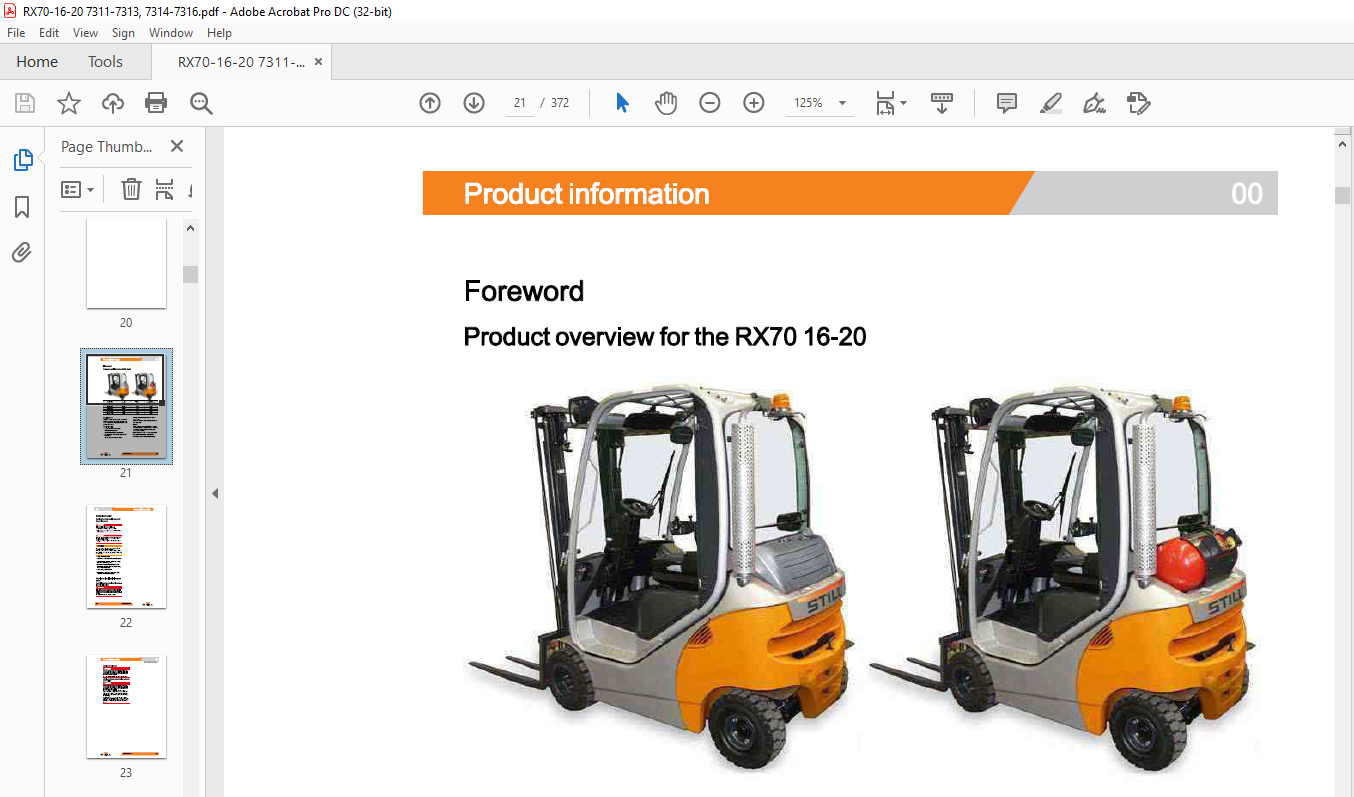Close the Page Thumbnails panel
Viewport: 1354px width, 797px height.
coord(177,146)
